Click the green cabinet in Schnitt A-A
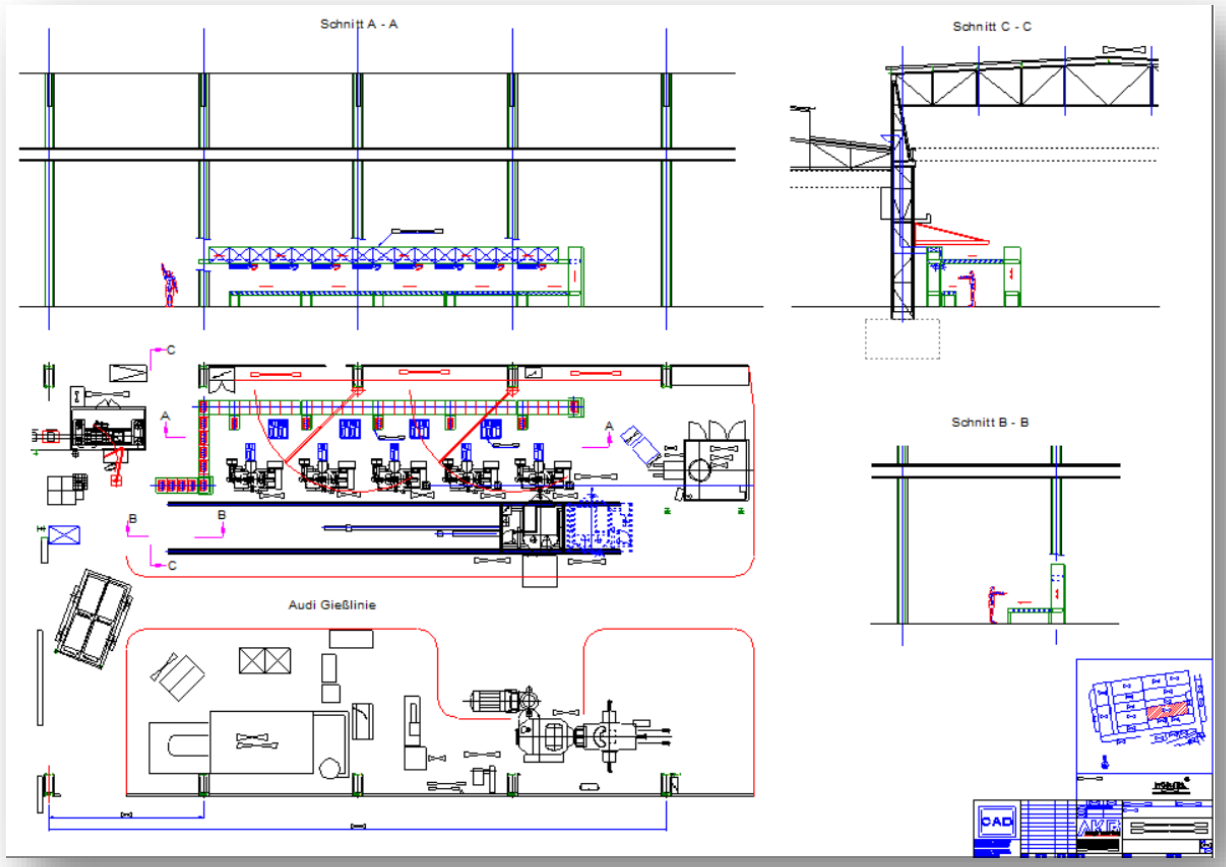This screenshot has width=1226, height=867. [x=576, y=275]
